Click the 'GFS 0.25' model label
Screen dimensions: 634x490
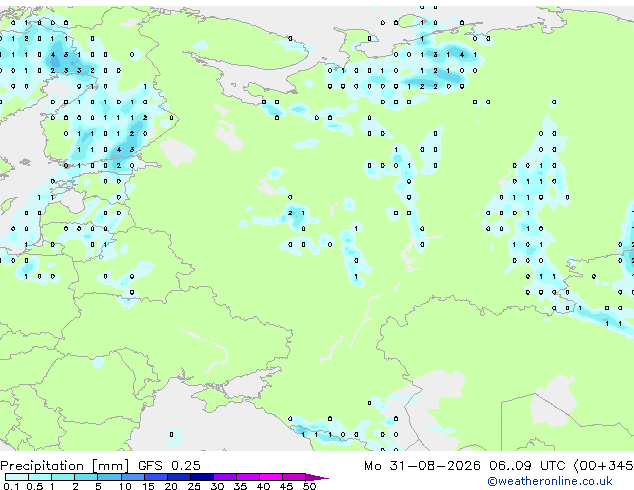pos(169,466)
